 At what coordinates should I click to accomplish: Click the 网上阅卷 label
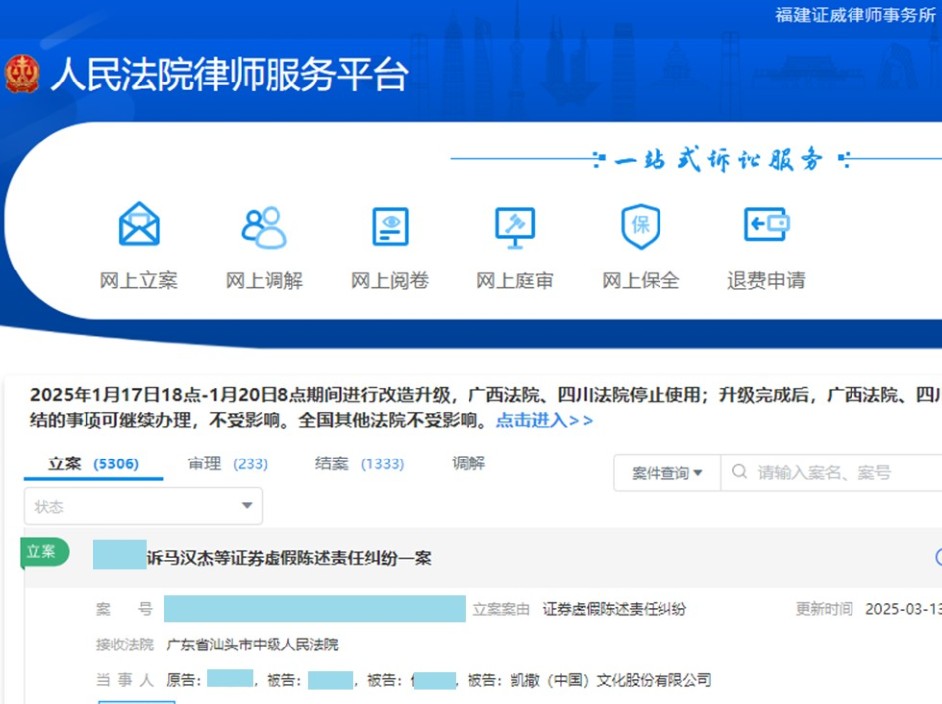click(390, 281)
